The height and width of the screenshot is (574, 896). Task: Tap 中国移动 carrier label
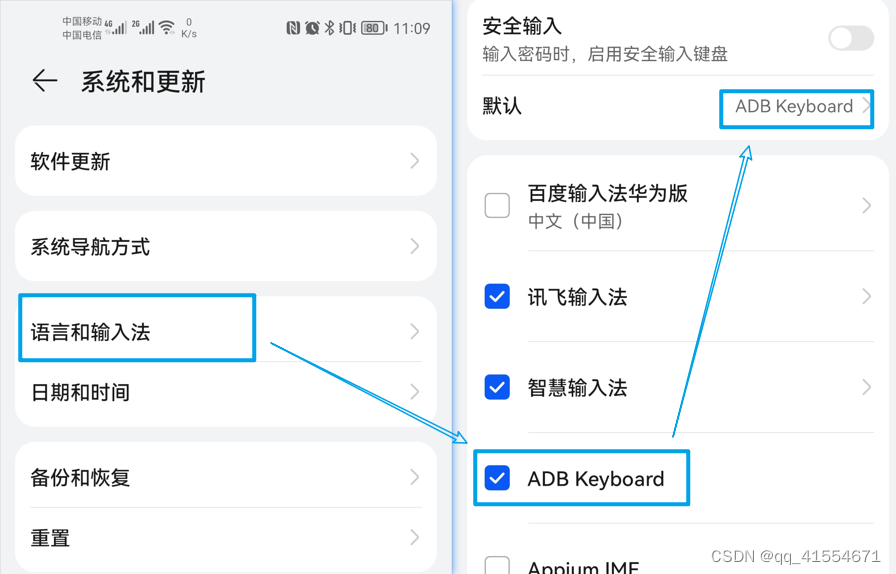[x=82, y=21]
